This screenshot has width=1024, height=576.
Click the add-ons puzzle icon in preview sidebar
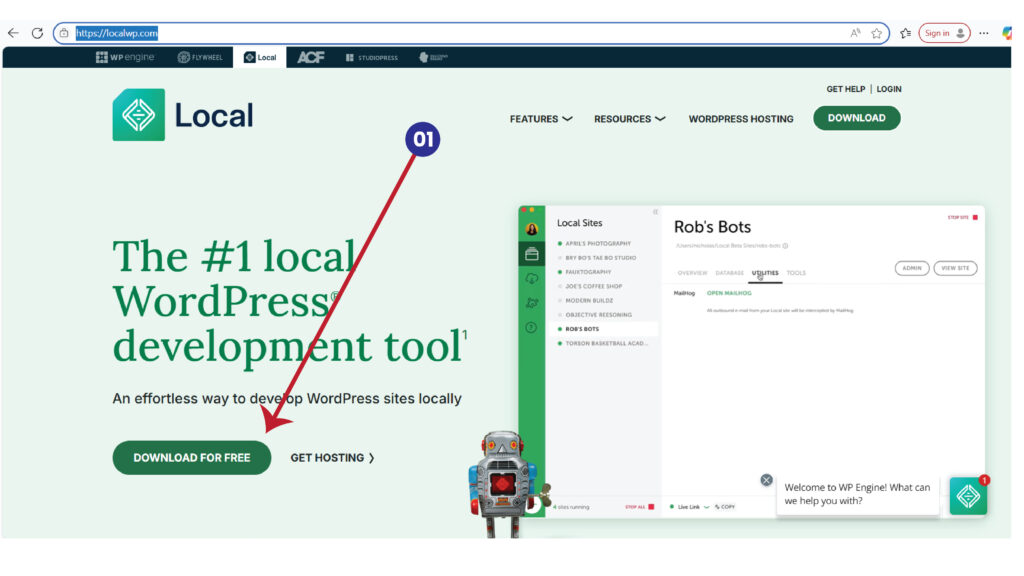pyautogui.click(x=532, y=302)
